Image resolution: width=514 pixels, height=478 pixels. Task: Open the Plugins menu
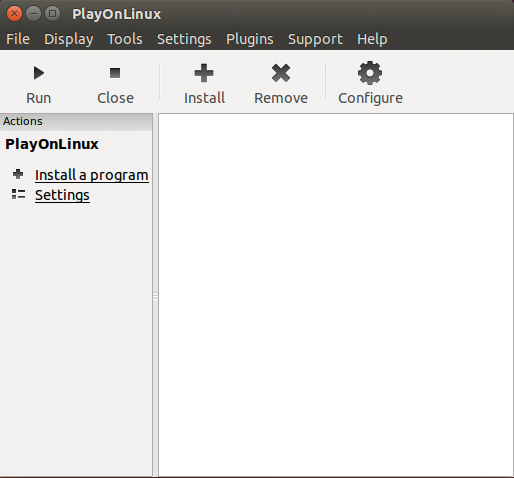(250, 39)
